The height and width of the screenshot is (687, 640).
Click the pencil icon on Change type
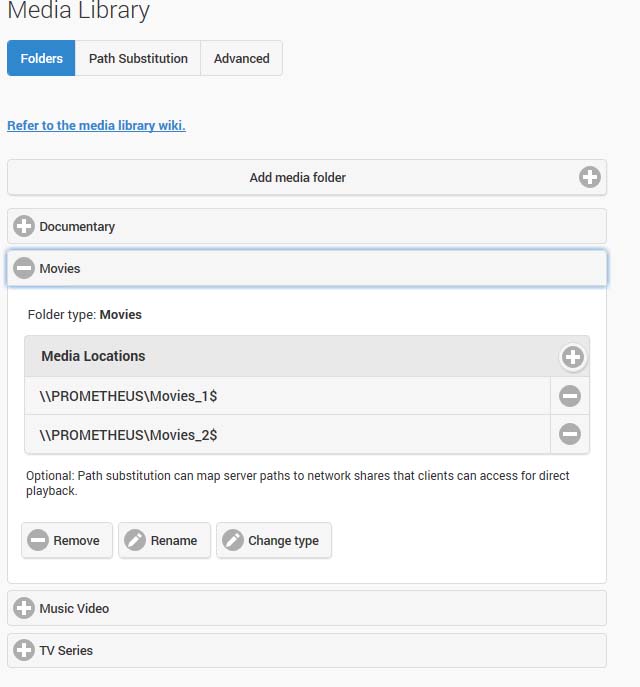coord(232,540)
